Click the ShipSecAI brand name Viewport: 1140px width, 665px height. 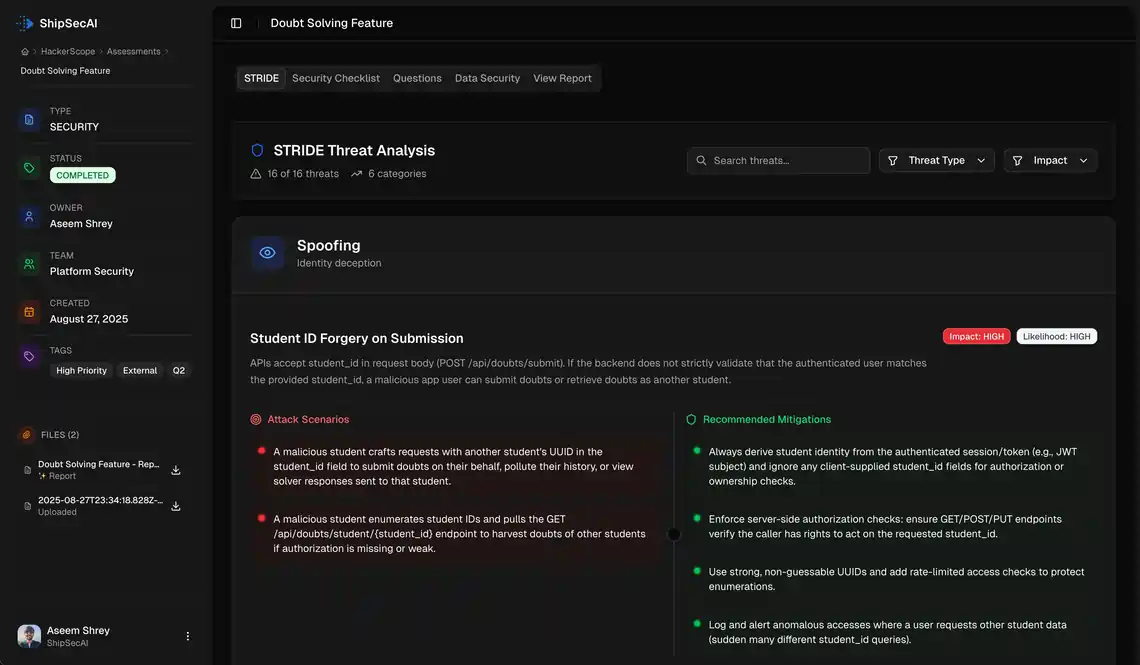68,23
